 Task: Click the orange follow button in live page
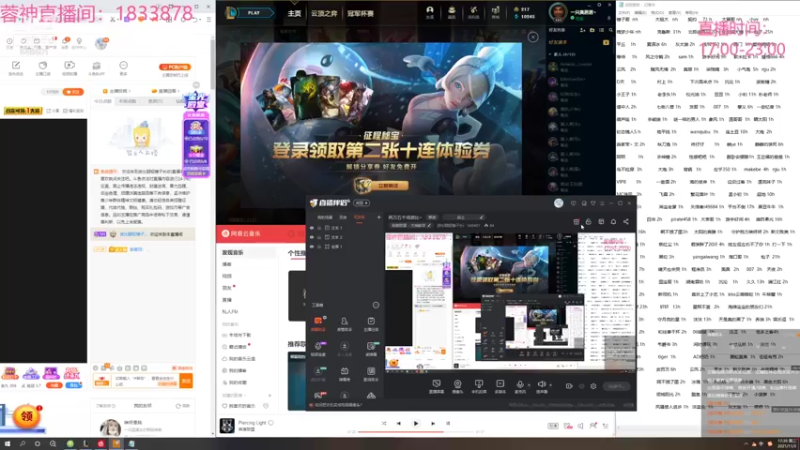72,92
